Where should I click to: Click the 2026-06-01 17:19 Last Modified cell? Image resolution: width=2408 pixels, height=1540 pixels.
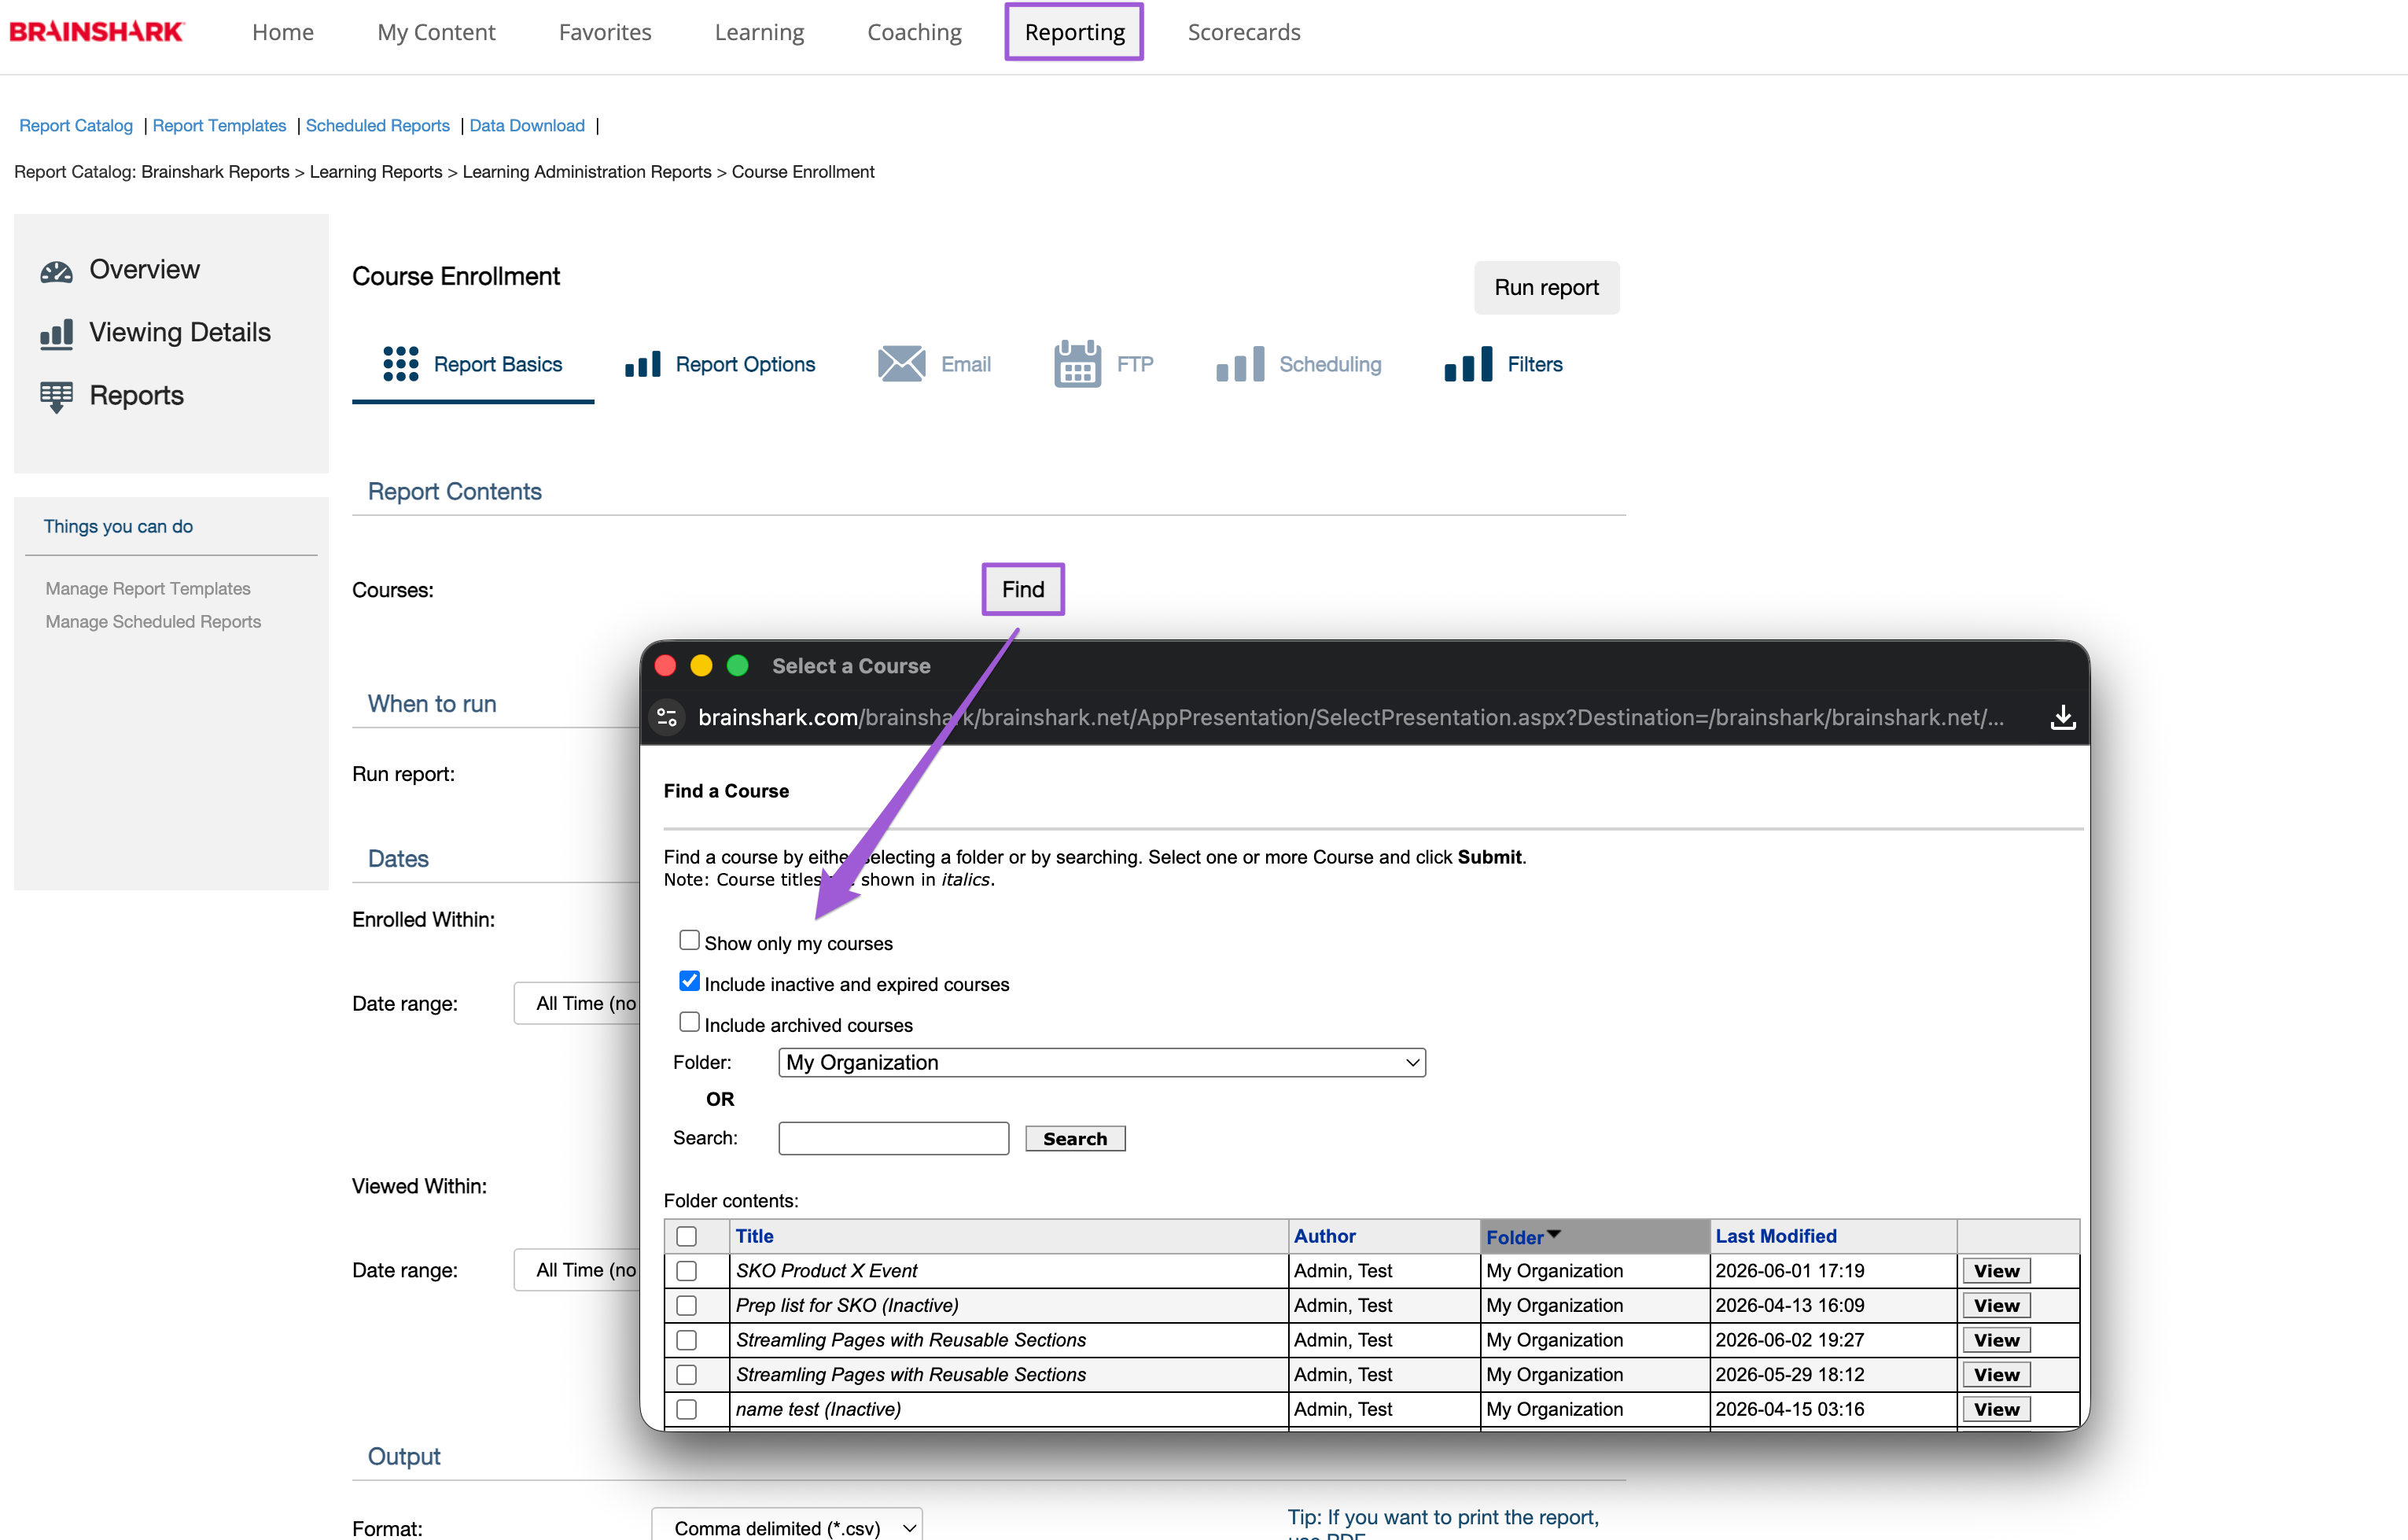1832,1271
